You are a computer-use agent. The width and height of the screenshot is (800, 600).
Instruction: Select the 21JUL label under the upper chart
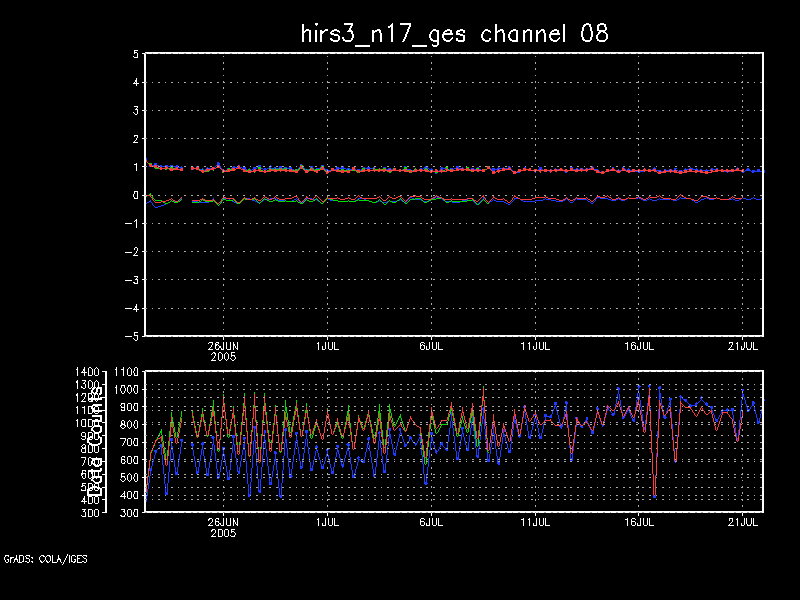744,345
